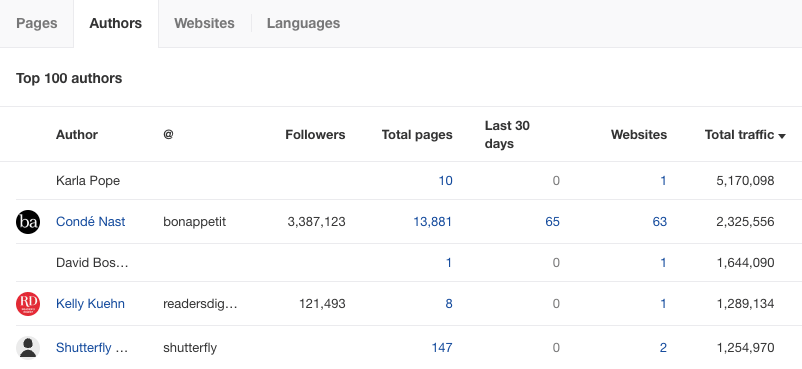This screenshot has width=802, height=369.
Task: Open Karla Pope's 10 total pages
Action: 445,181
